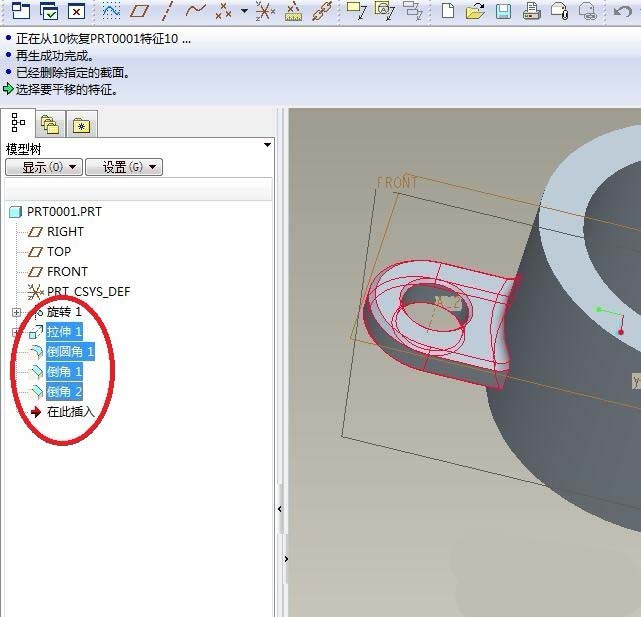Viewport: 641px width, 617px height.
Task: Switch to the Favorites tab with star folder
Action: 81,124
